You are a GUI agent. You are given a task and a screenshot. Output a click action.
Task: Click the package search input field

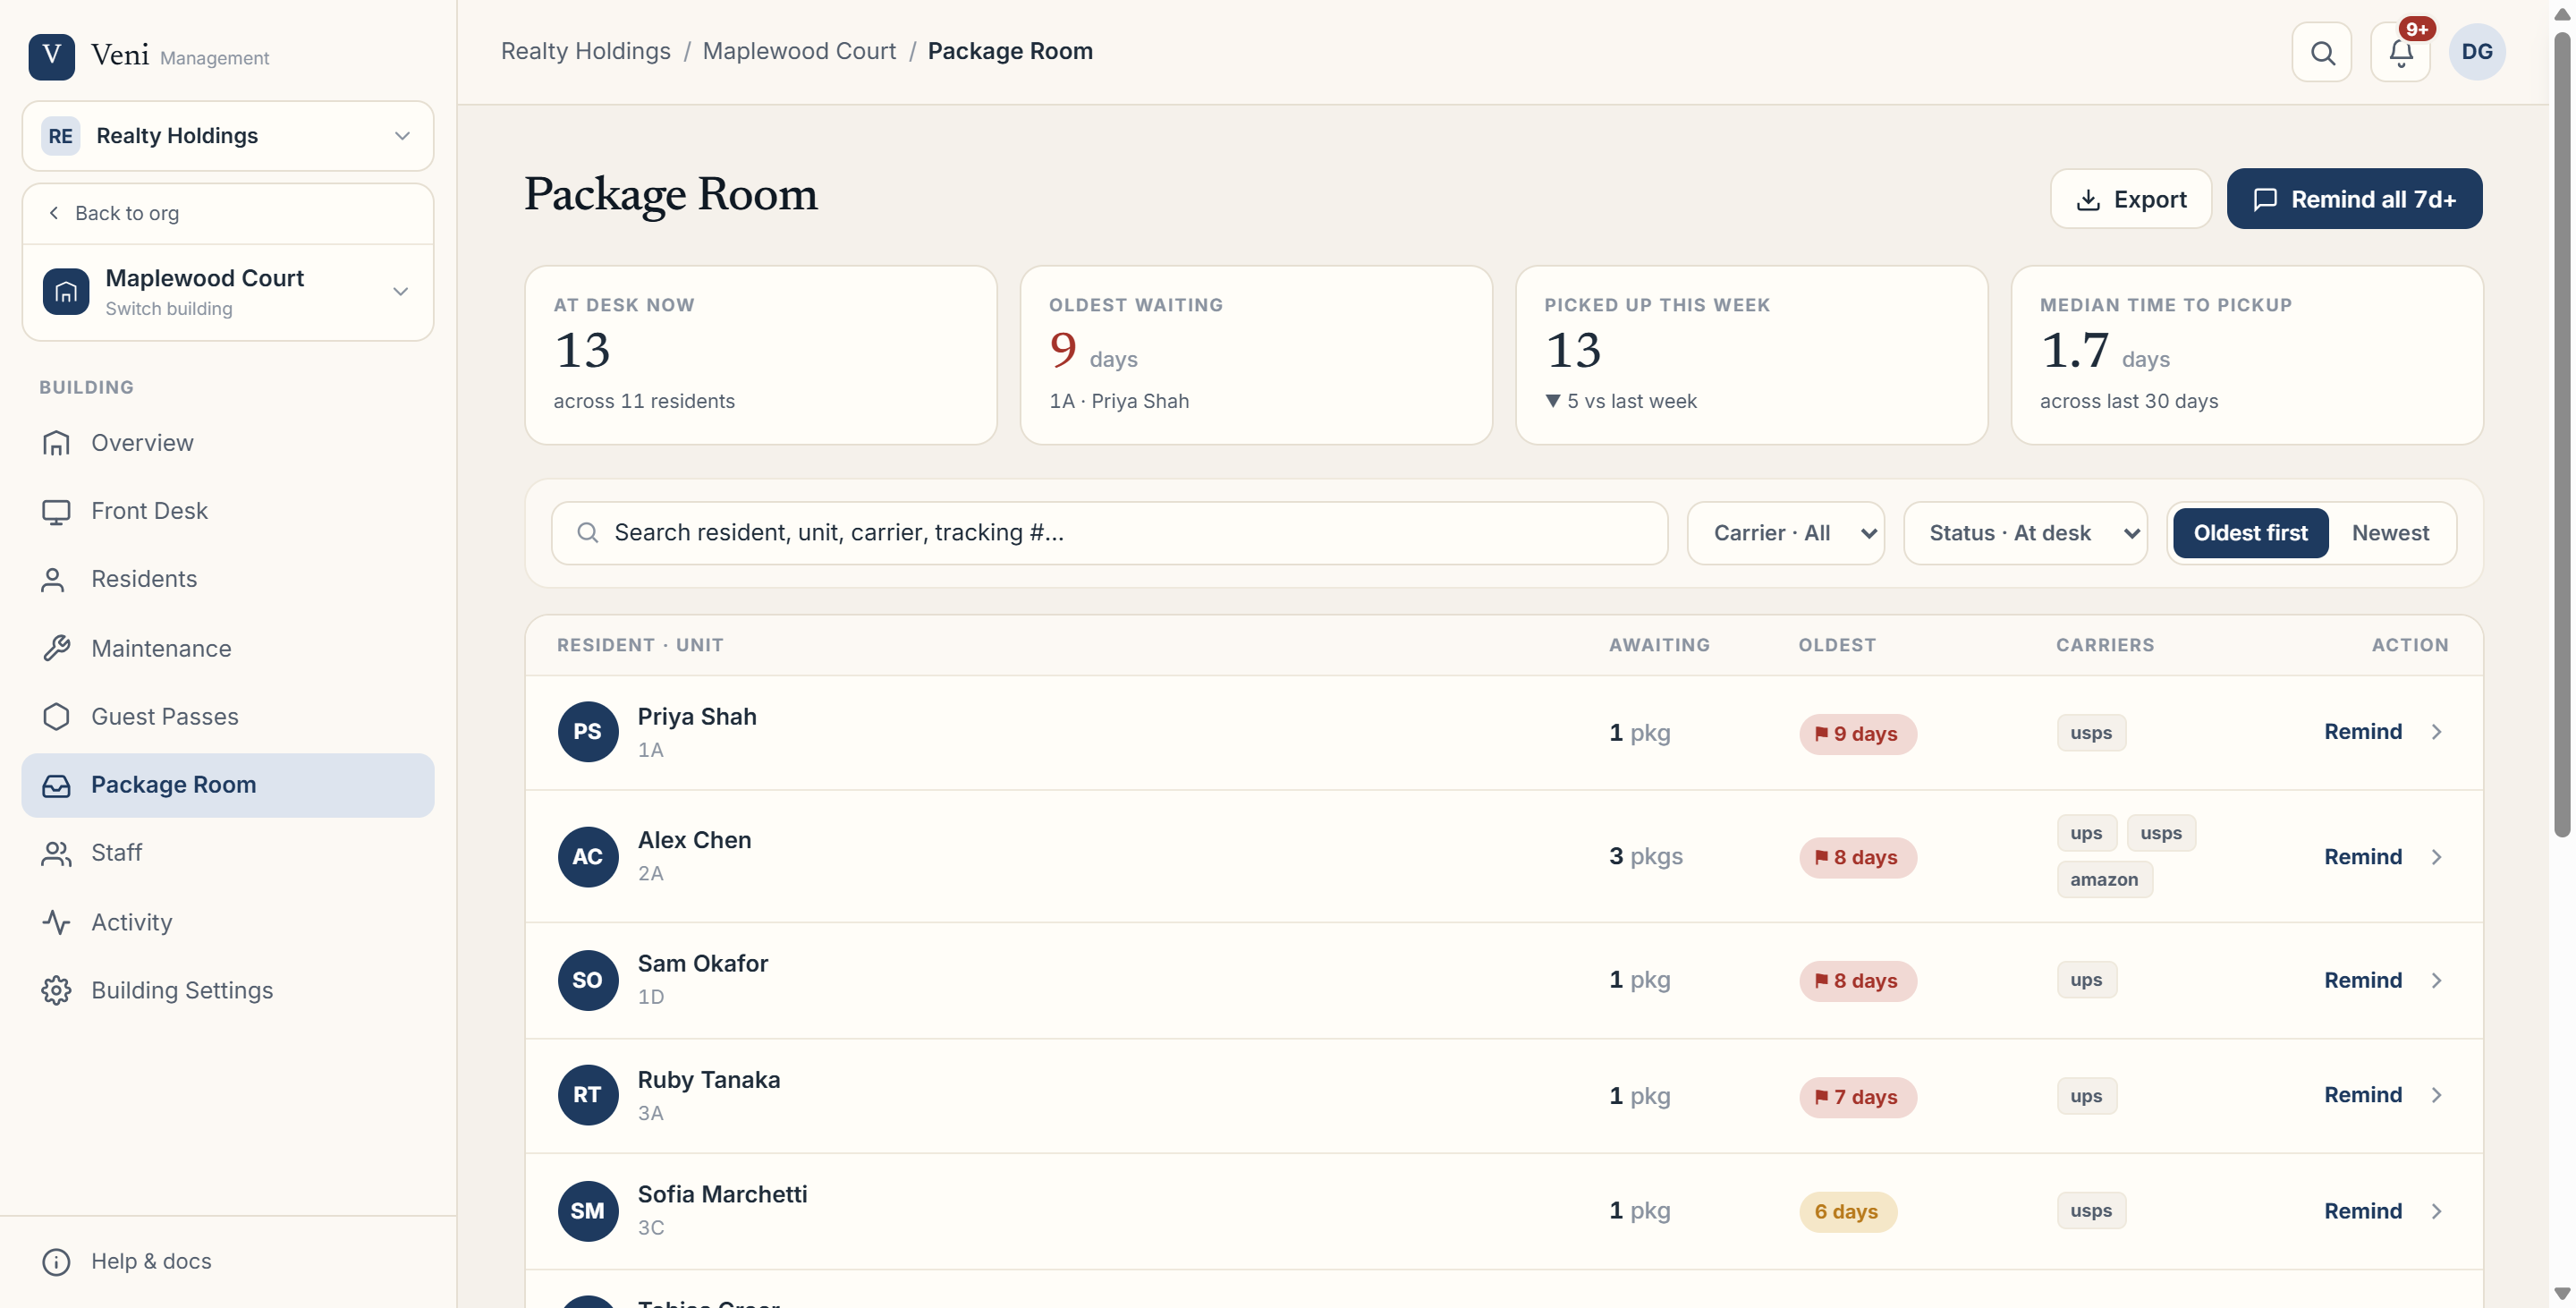(x=1109, y=533)
